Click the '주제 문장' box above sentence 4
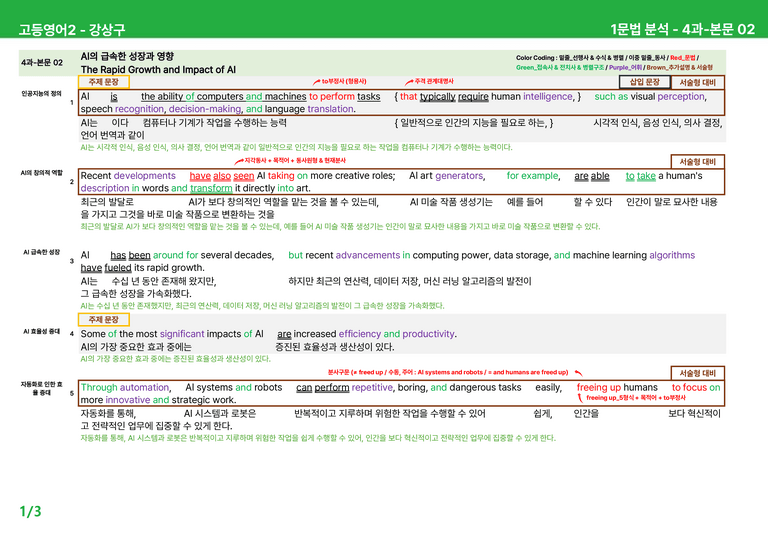 pos(103,319)
